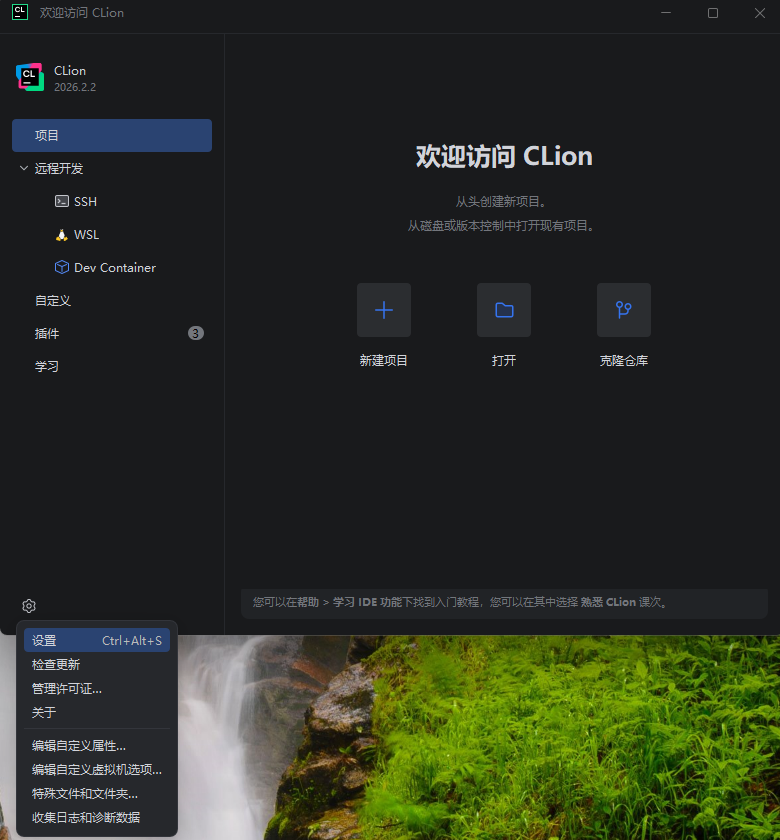Click the branch icon for 克隆仓库
780x840 pixels.
tap(624, 310)
